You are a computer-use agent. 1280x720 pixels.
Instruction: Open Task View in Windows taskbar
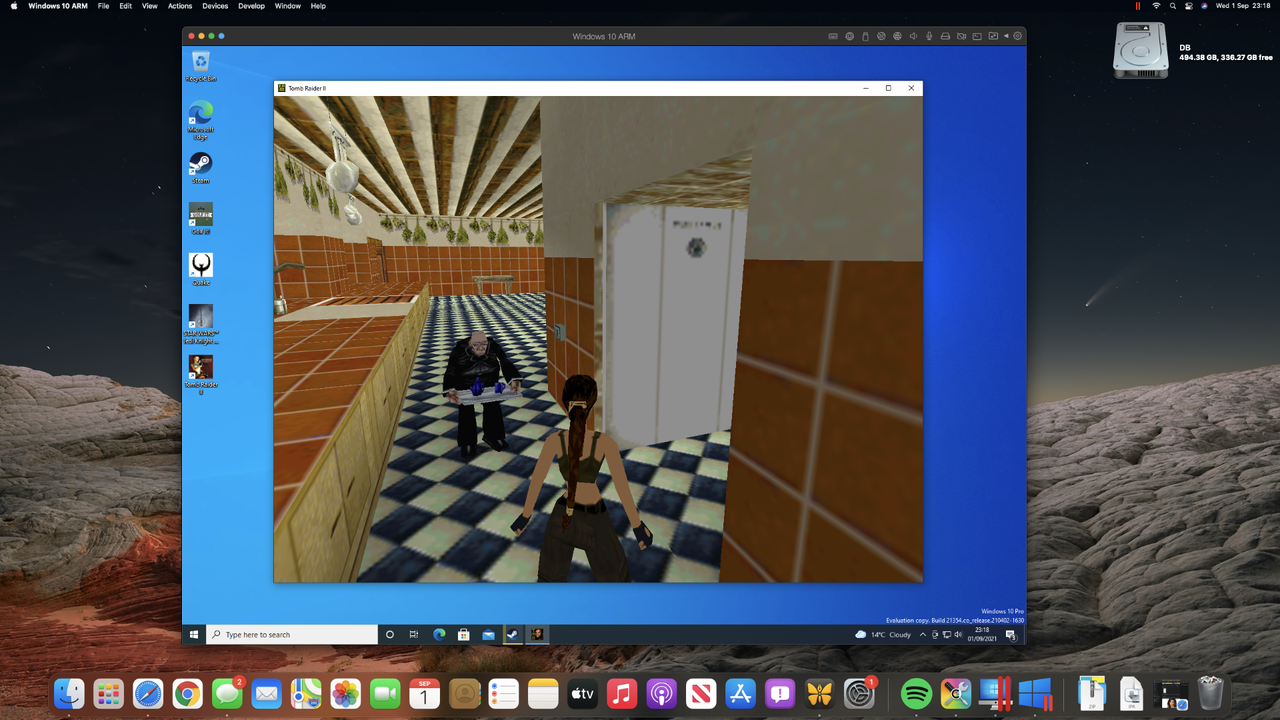coord(414,635)
